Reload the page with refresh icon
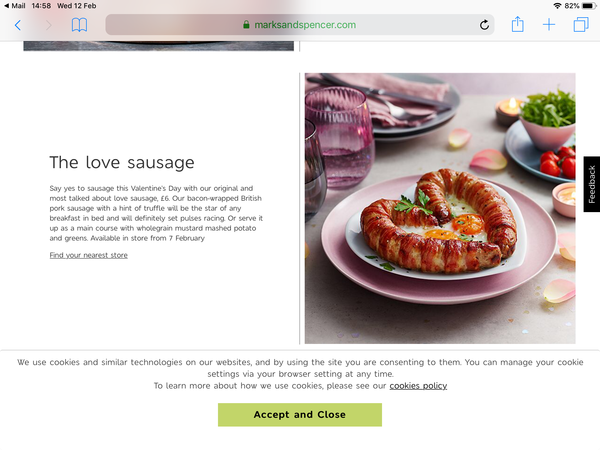 484,25
